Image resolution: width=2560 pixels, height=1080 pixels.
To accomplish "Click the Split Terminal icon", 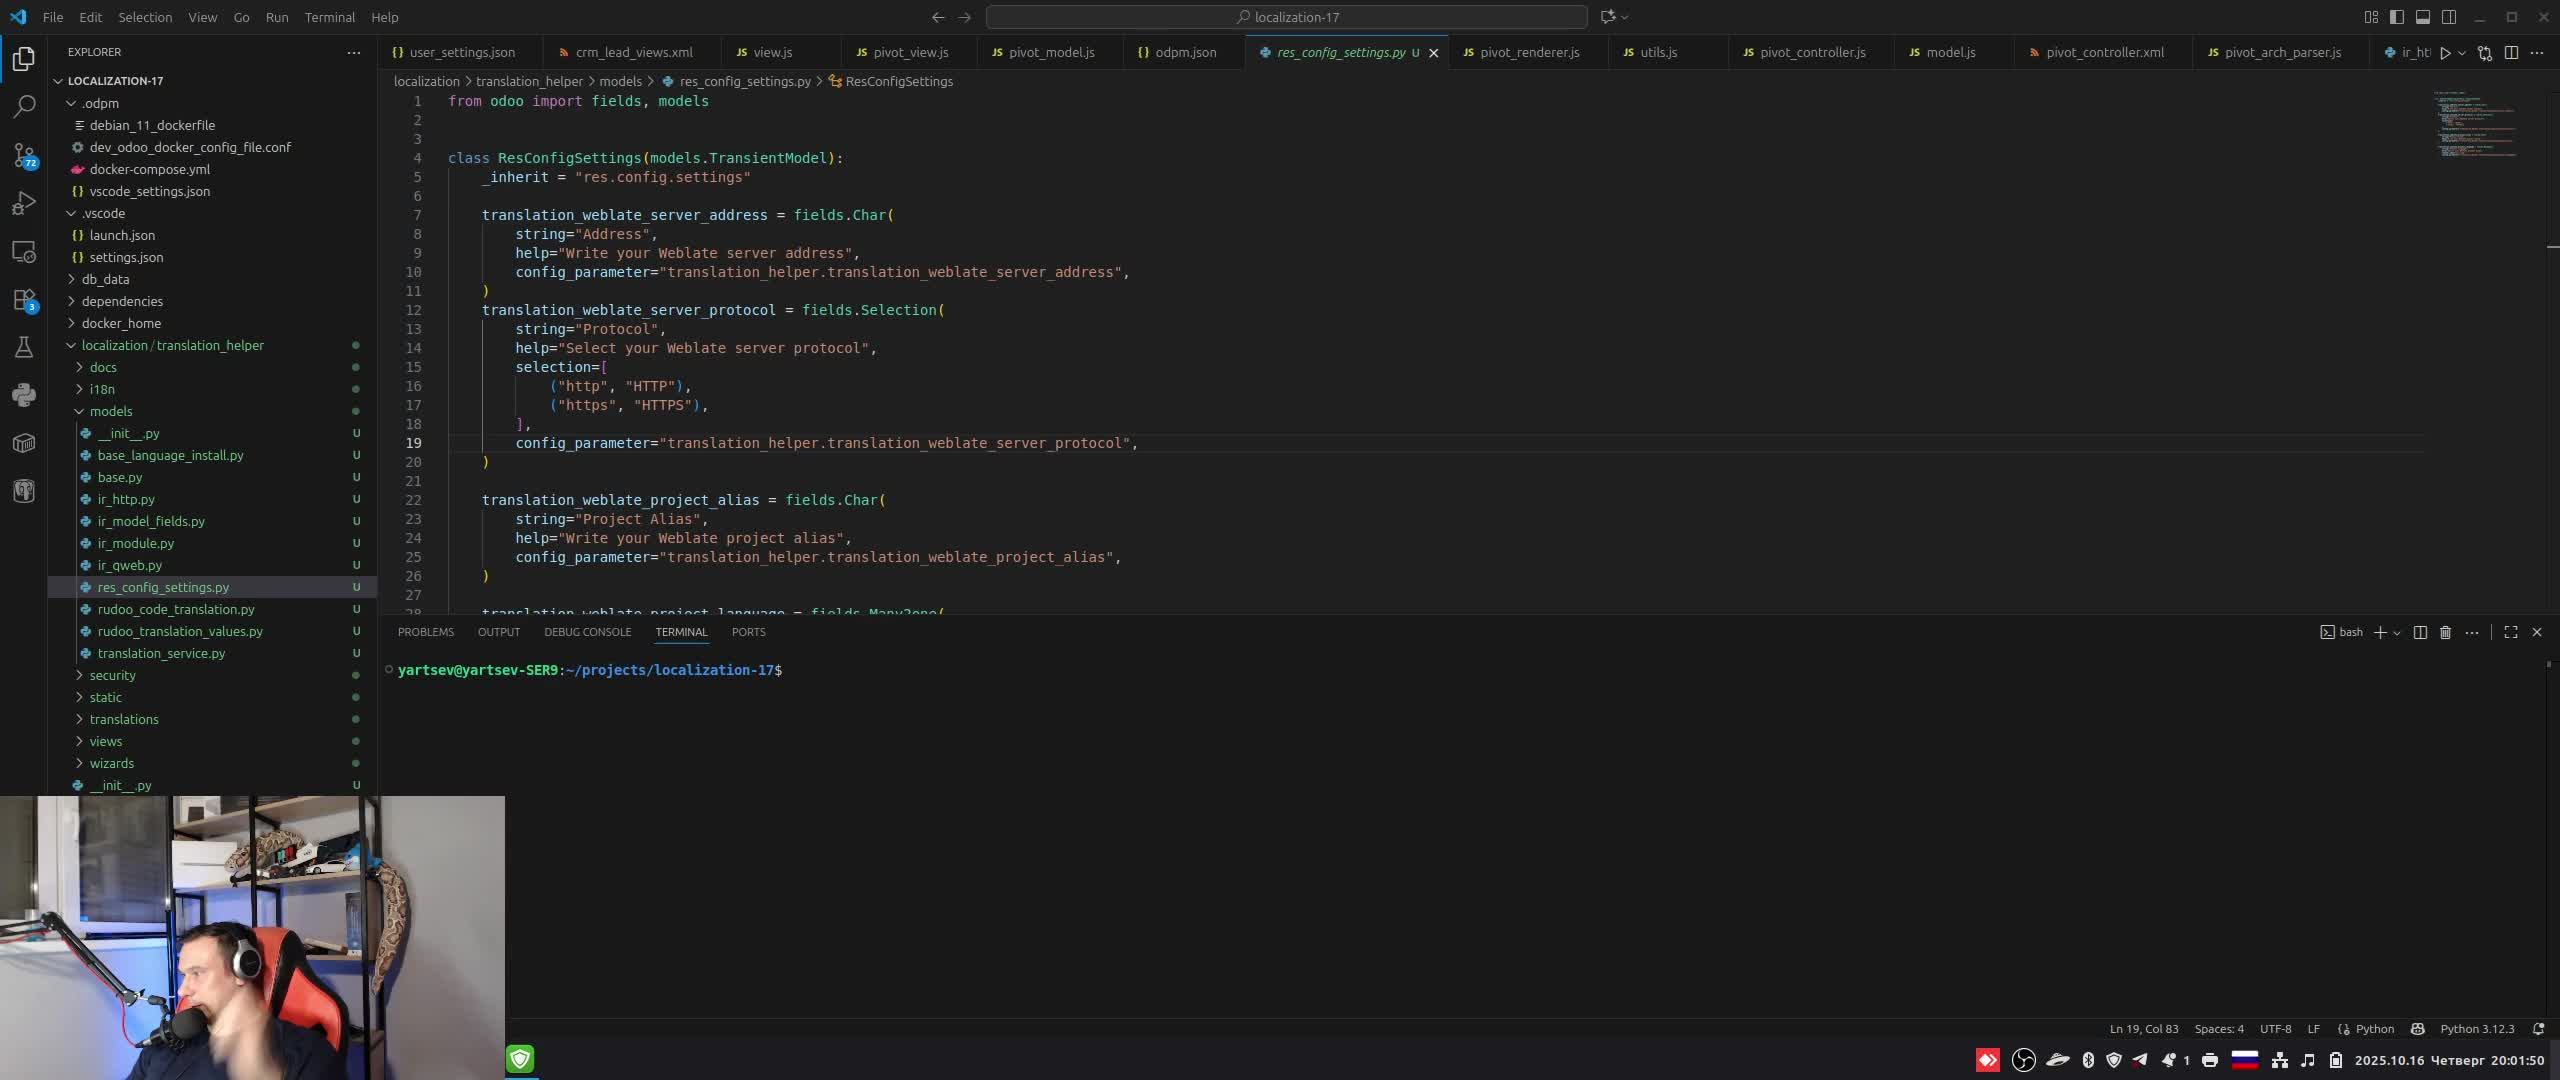I will [x=2420, y=632].
